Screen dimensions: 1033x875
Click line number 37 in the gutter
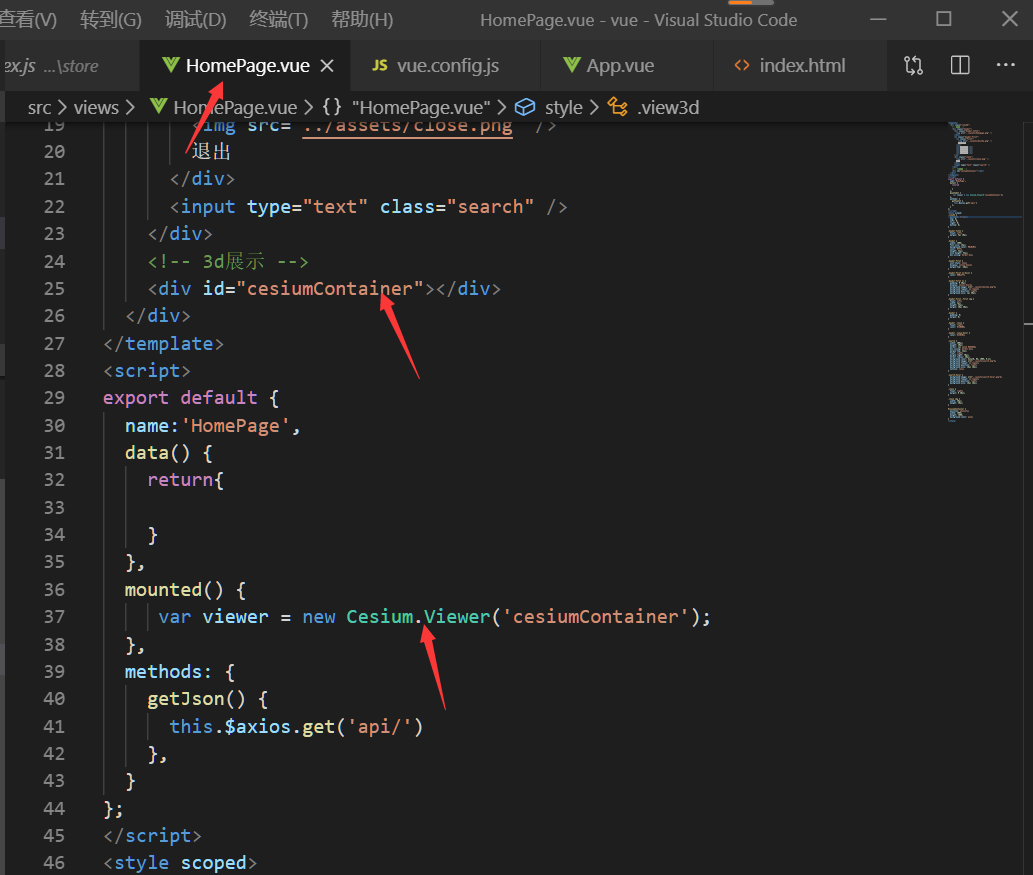point(55,617)
